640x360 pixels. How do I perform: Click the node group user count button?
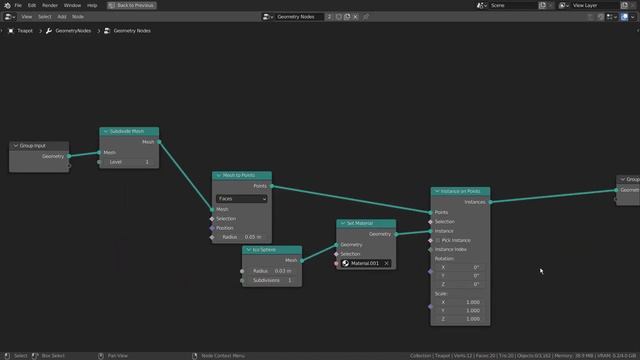(329, 17)
